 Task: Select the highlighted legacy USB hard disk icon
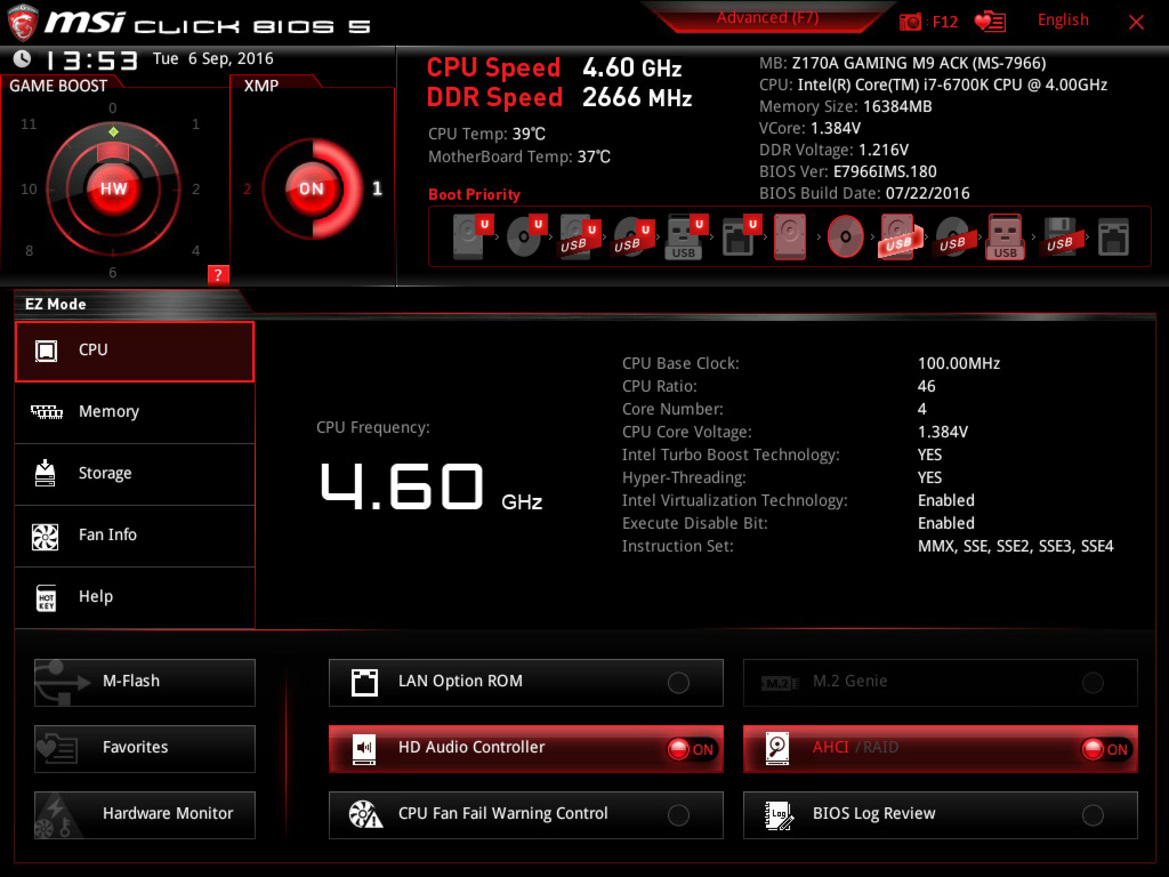point(898,236)
